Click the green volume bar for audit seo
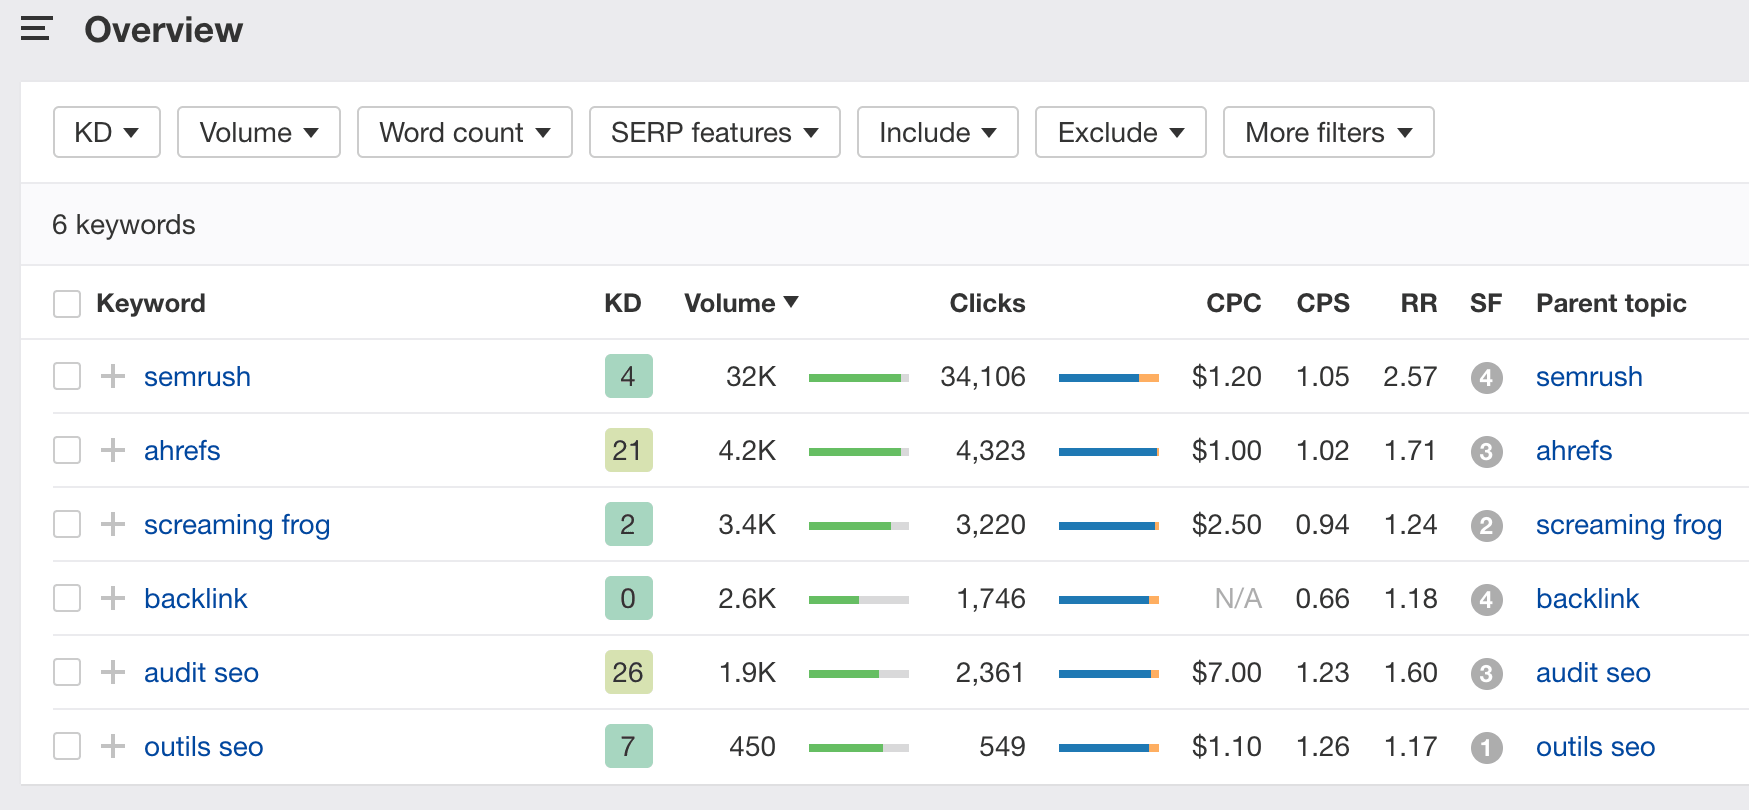The height and width of the screenshot is (810, 1749). (859, 674)
